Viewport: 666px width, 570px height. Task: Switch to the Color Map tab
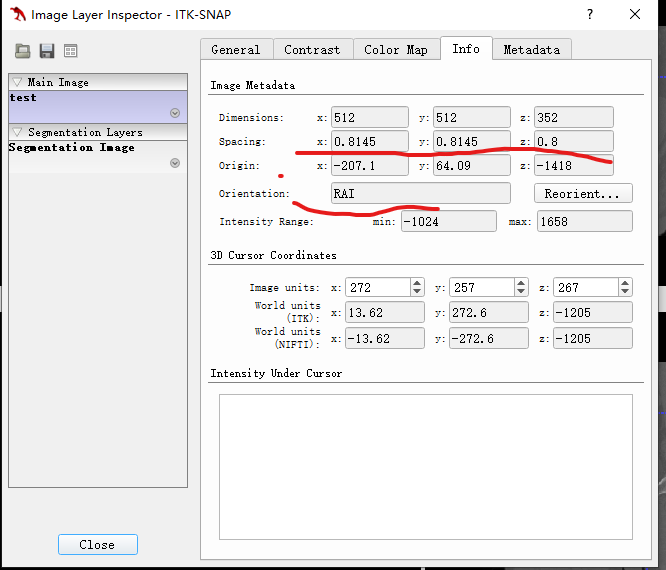click(396, 50)
